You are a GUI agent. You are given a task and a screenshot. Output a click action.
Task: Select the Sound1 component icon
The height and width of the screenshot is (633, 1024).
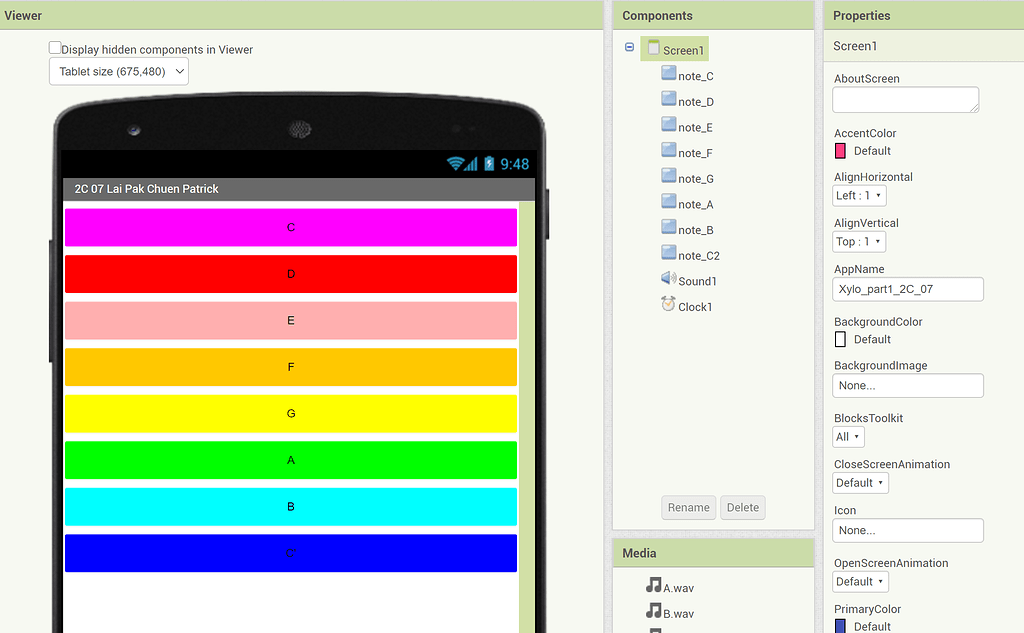click(668, 280)
